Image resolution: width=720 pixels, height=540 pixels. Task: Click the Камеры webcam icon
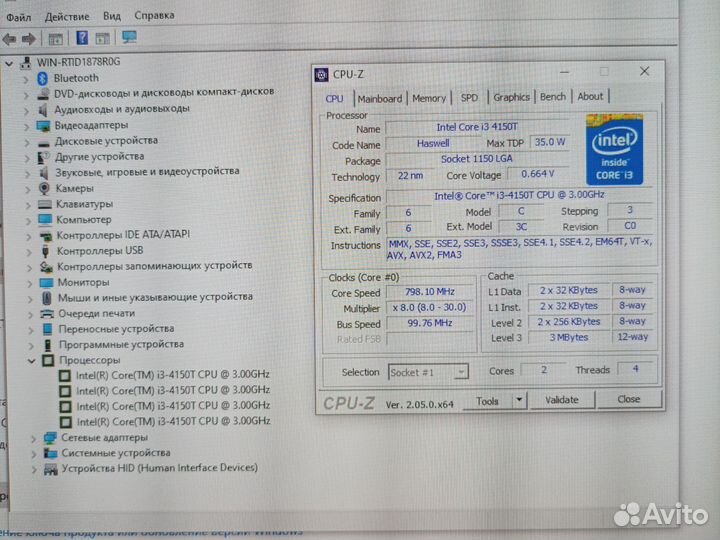coord(44,189)
